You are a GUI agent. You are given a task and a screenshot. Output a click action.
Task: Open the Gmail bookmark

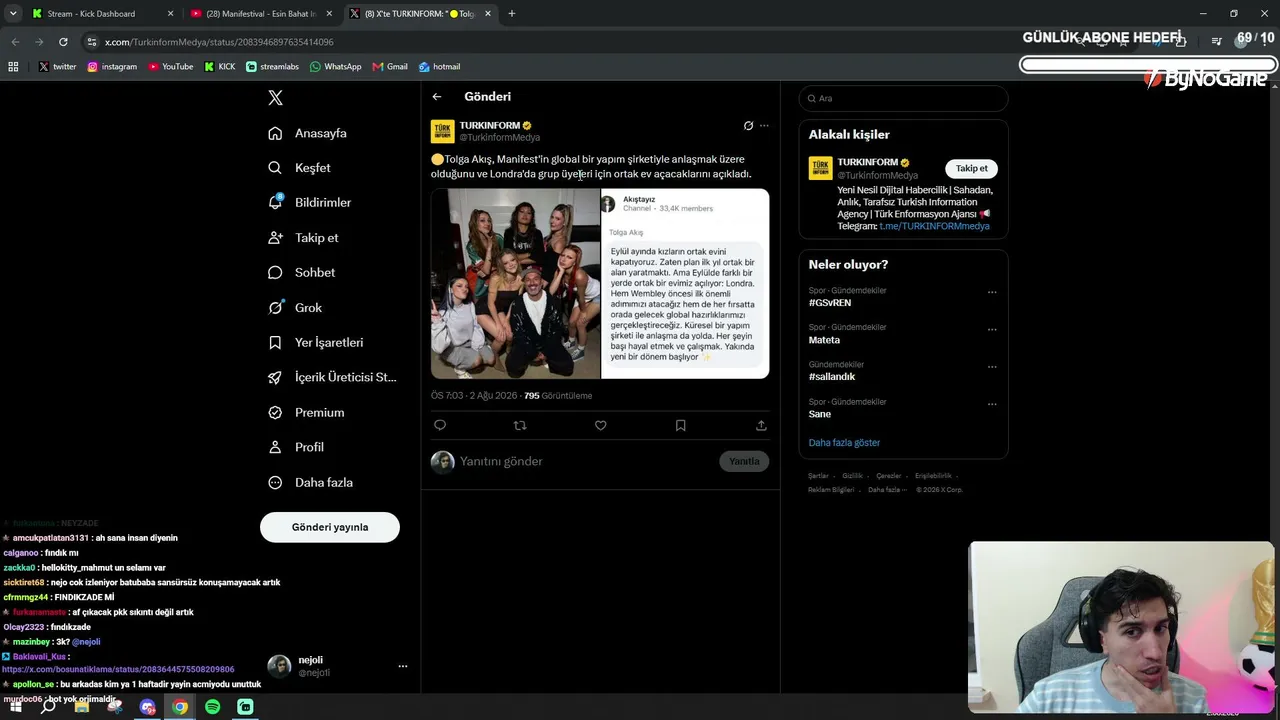pos(390,67)
